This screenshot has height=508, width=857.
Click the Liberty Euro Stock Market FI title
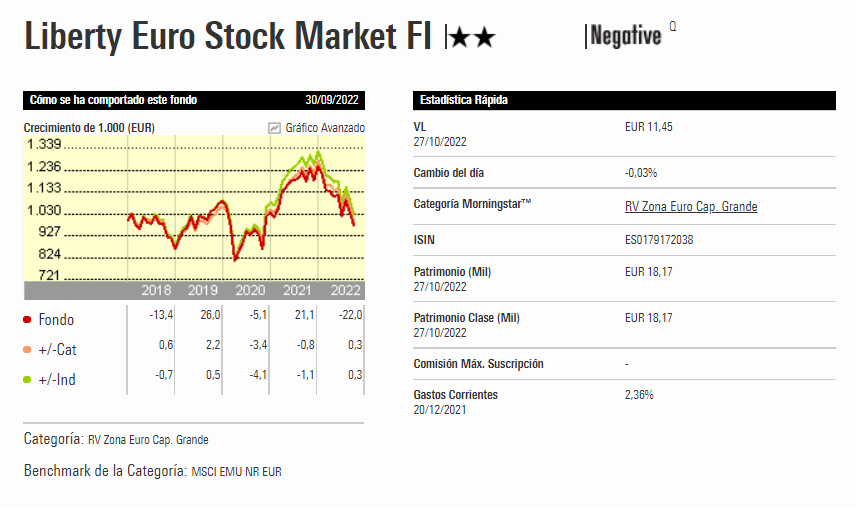tap(227, 37)
